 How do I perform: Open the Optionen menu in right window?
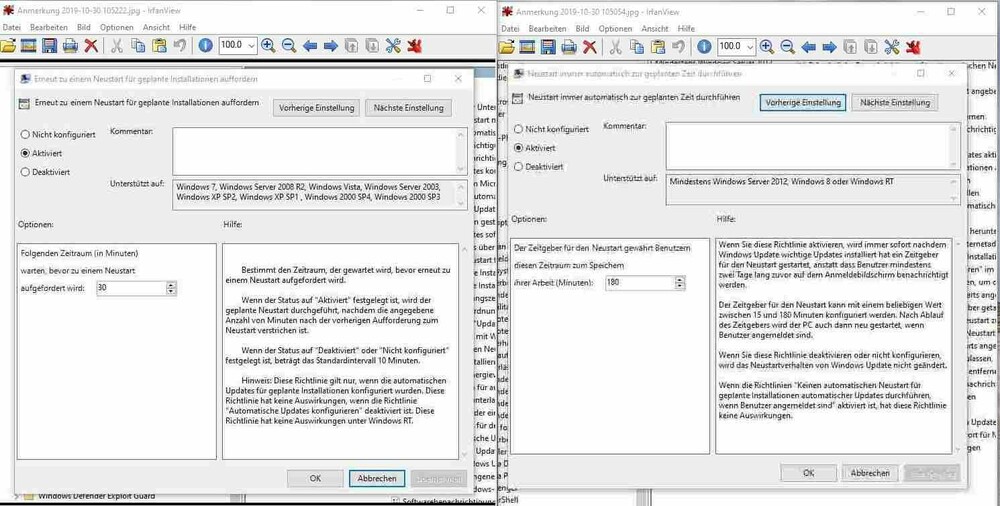615,29
